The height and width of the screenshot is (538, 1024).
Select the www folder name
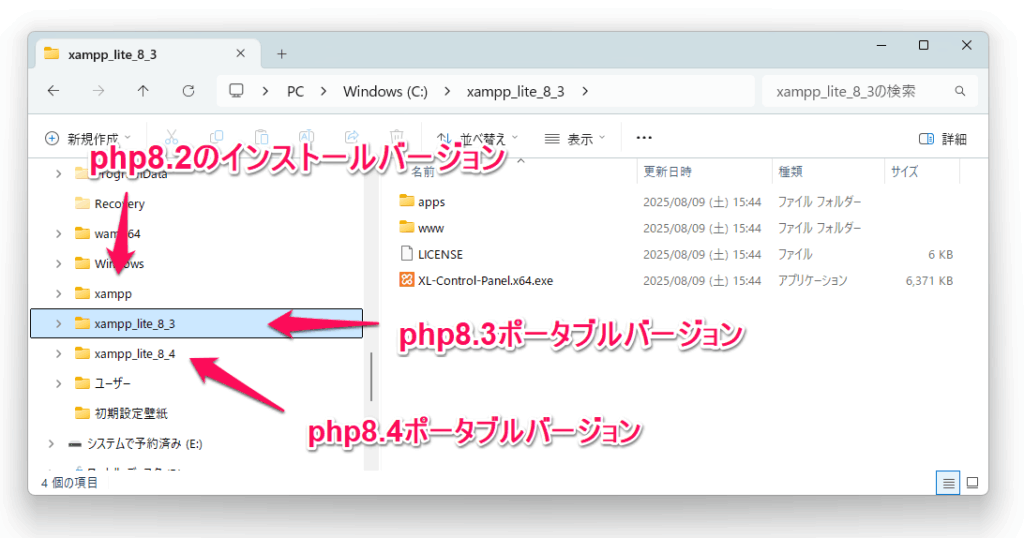click(x=430, y=228)
